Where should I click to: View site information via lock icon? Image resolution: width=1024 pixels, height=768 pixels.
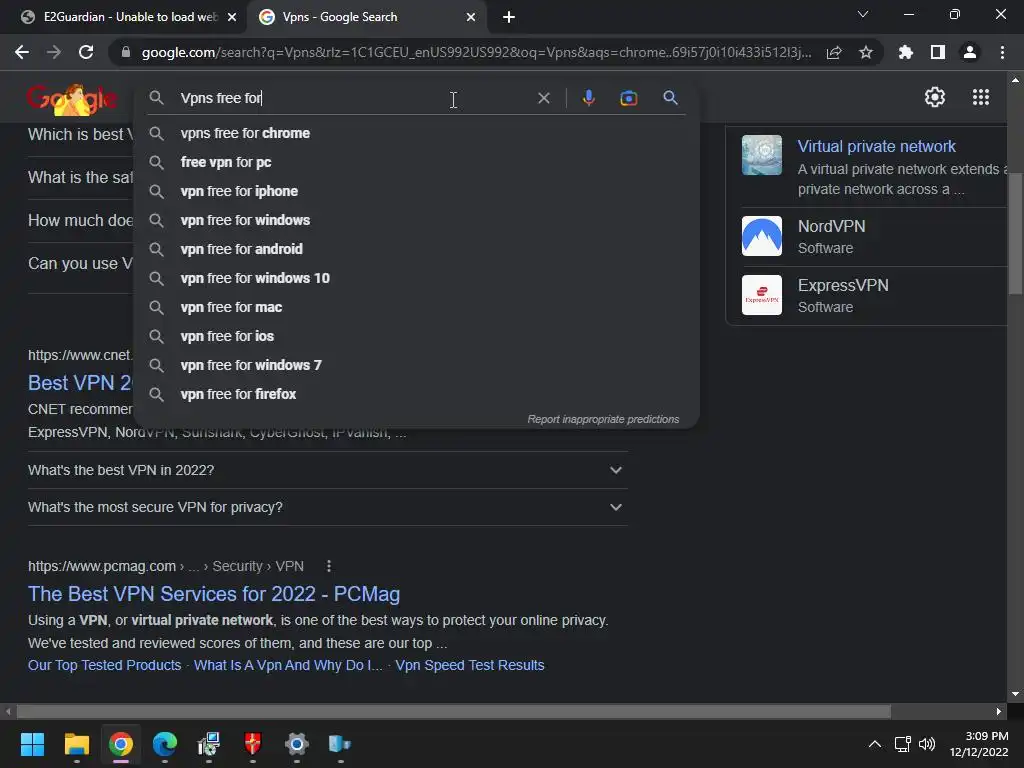[x=126, y=52]
